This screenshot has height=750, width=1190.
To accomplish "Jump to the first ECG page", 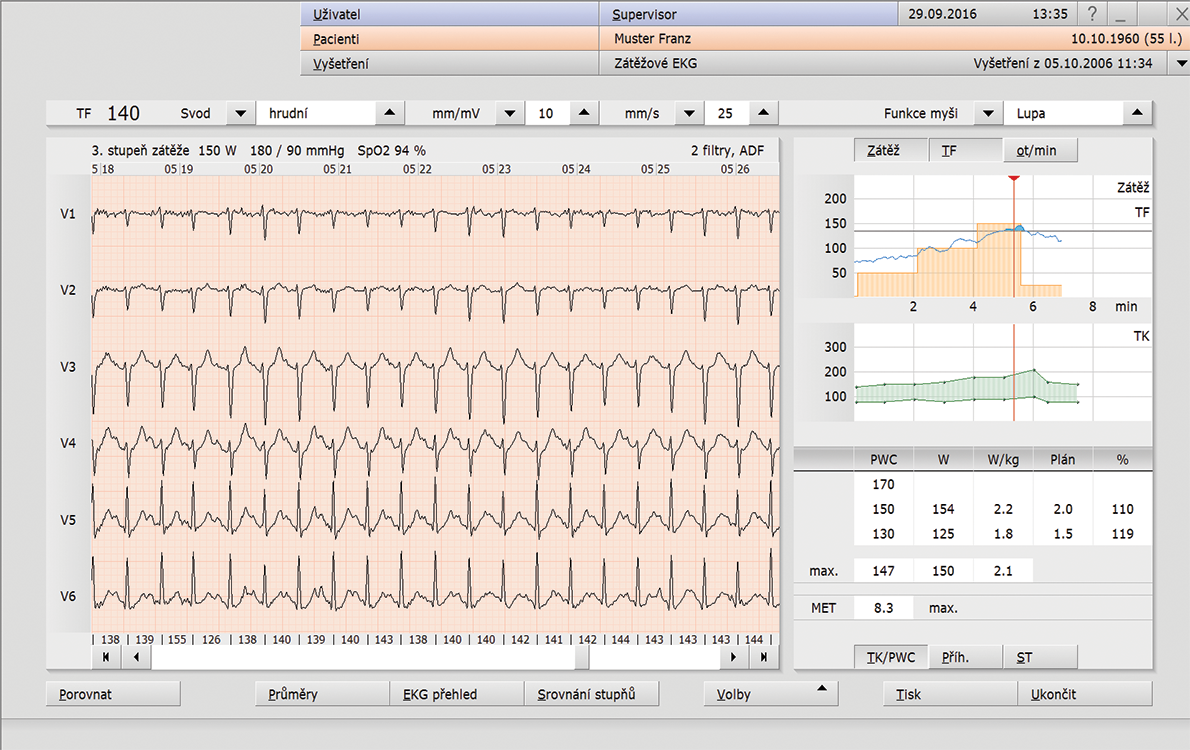I will pos(105,657).
